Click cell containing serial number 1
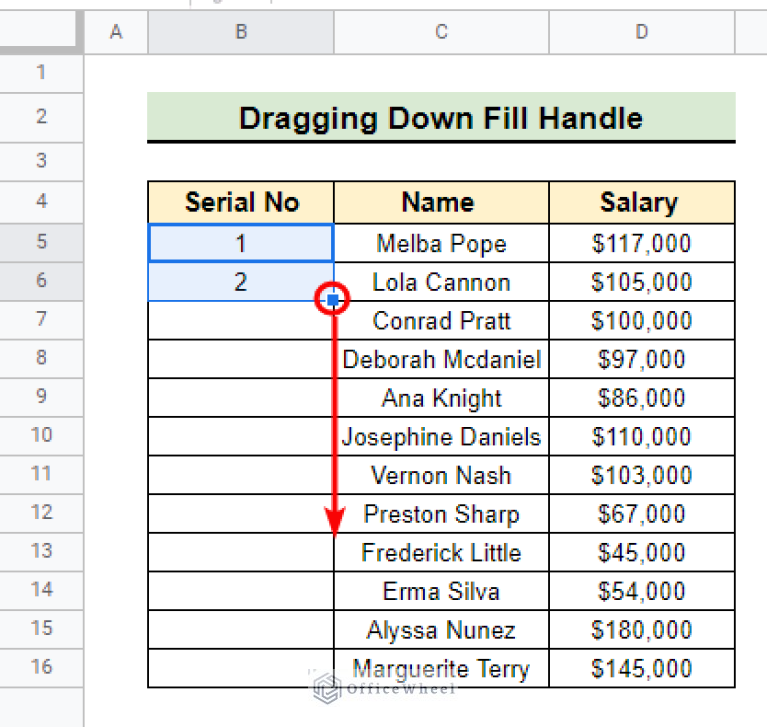767x727 pixels. click(x=241, y=244)
